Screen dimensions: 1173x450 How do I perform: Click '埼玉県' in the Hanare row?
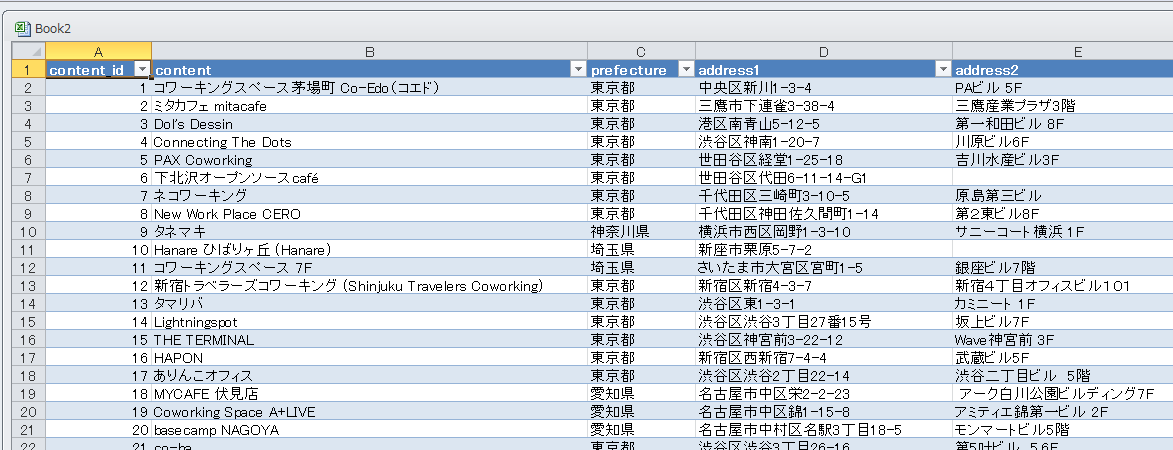(x=641, y=249)
